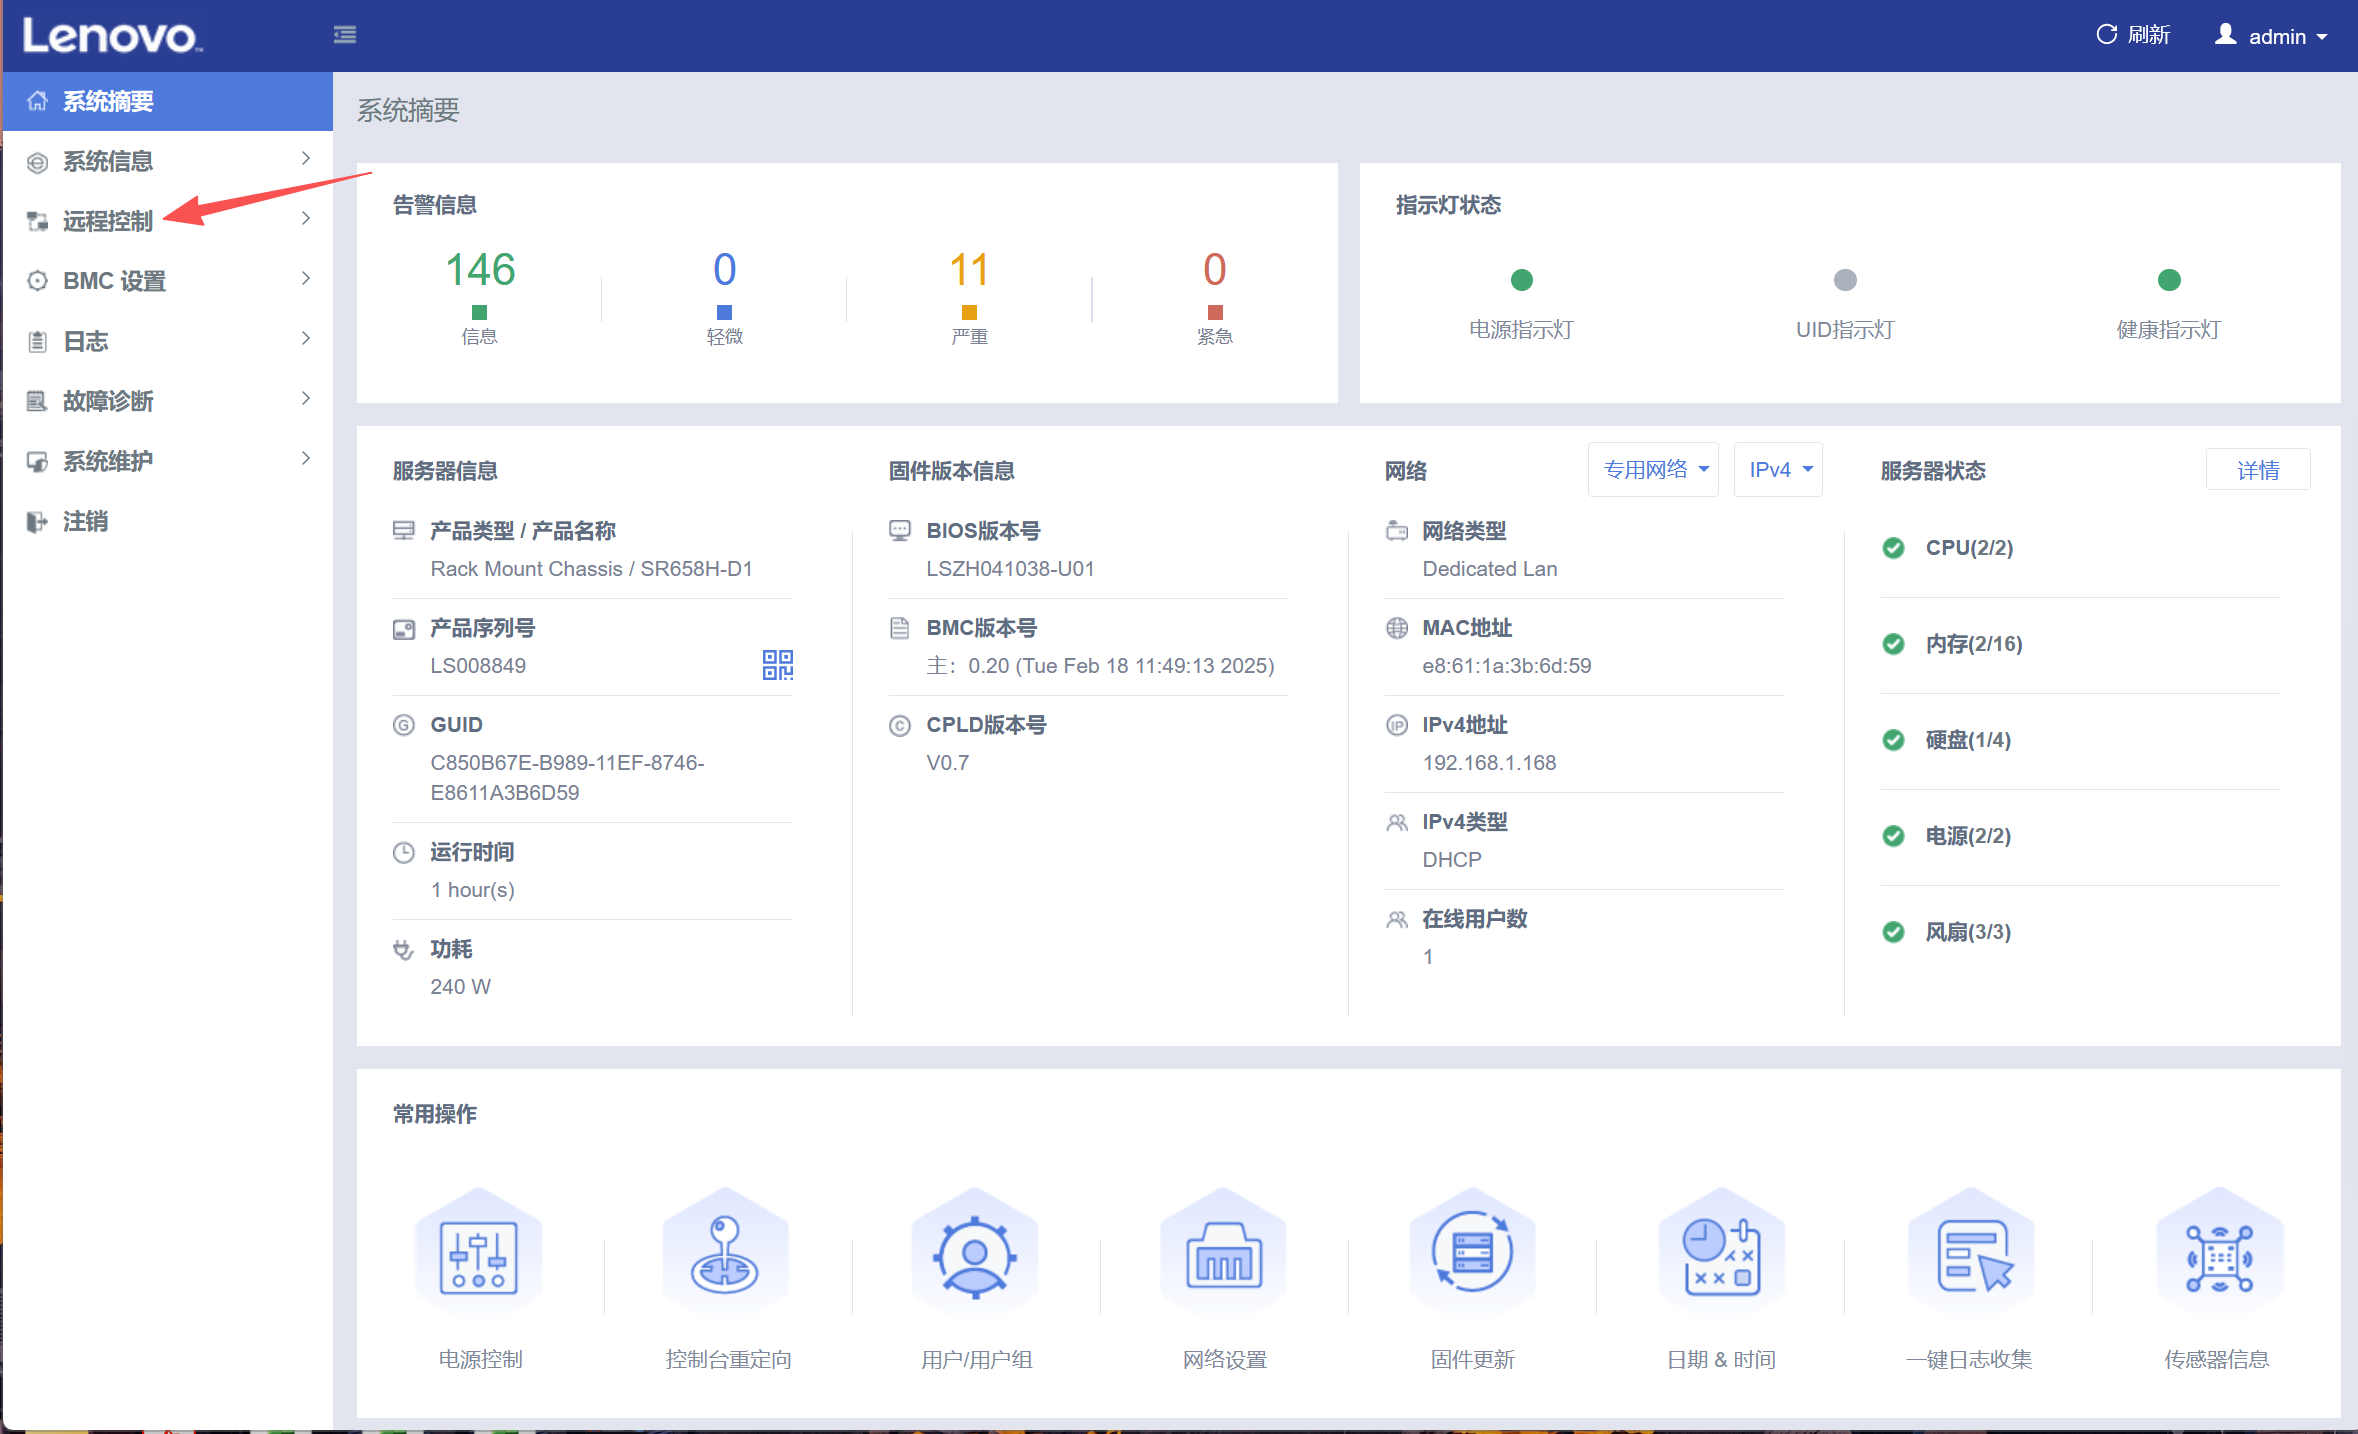Viewport: 2358px width, 1434px height.
Task: Click the orange Critical (严重) alert square
Action: point(969,312)
